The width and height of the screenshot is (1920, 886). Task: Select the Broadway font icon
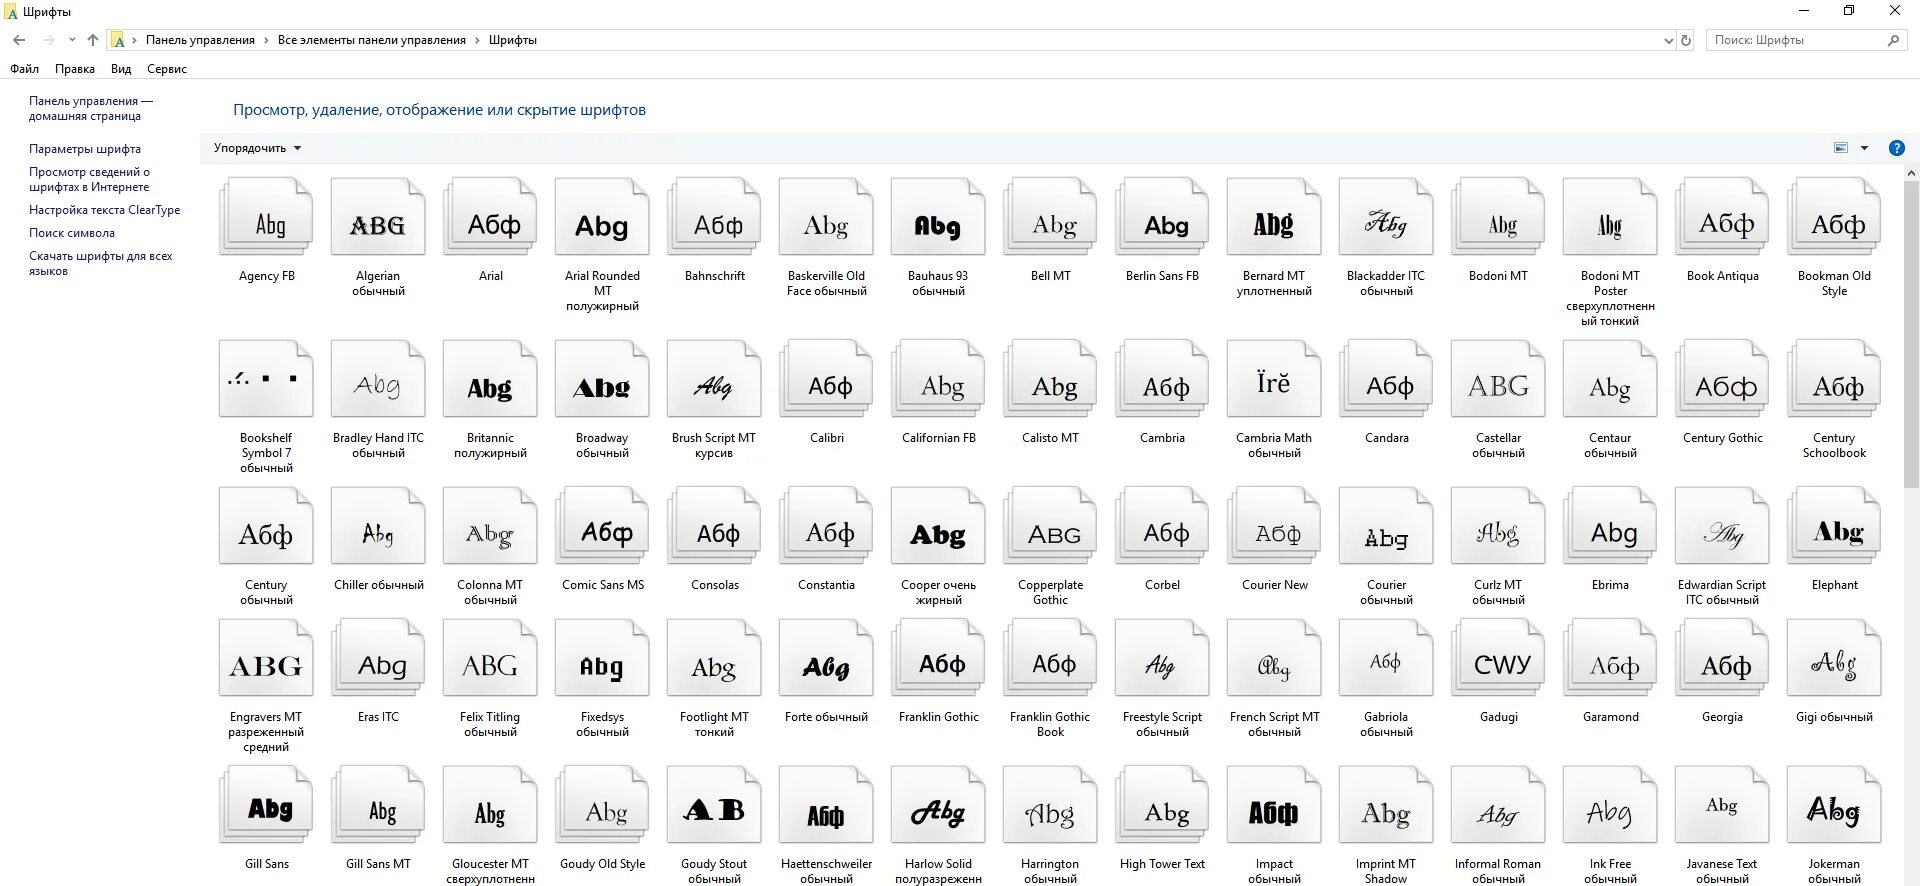tap(602, 379)
